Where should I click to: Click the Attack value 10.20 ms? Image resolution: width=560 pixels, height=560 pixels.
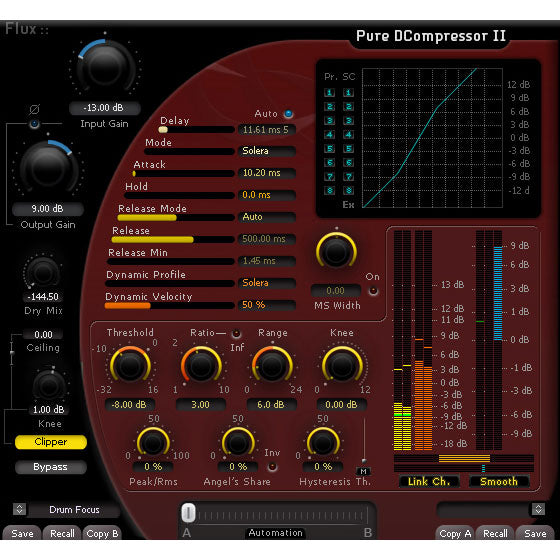tap(267, 173)
